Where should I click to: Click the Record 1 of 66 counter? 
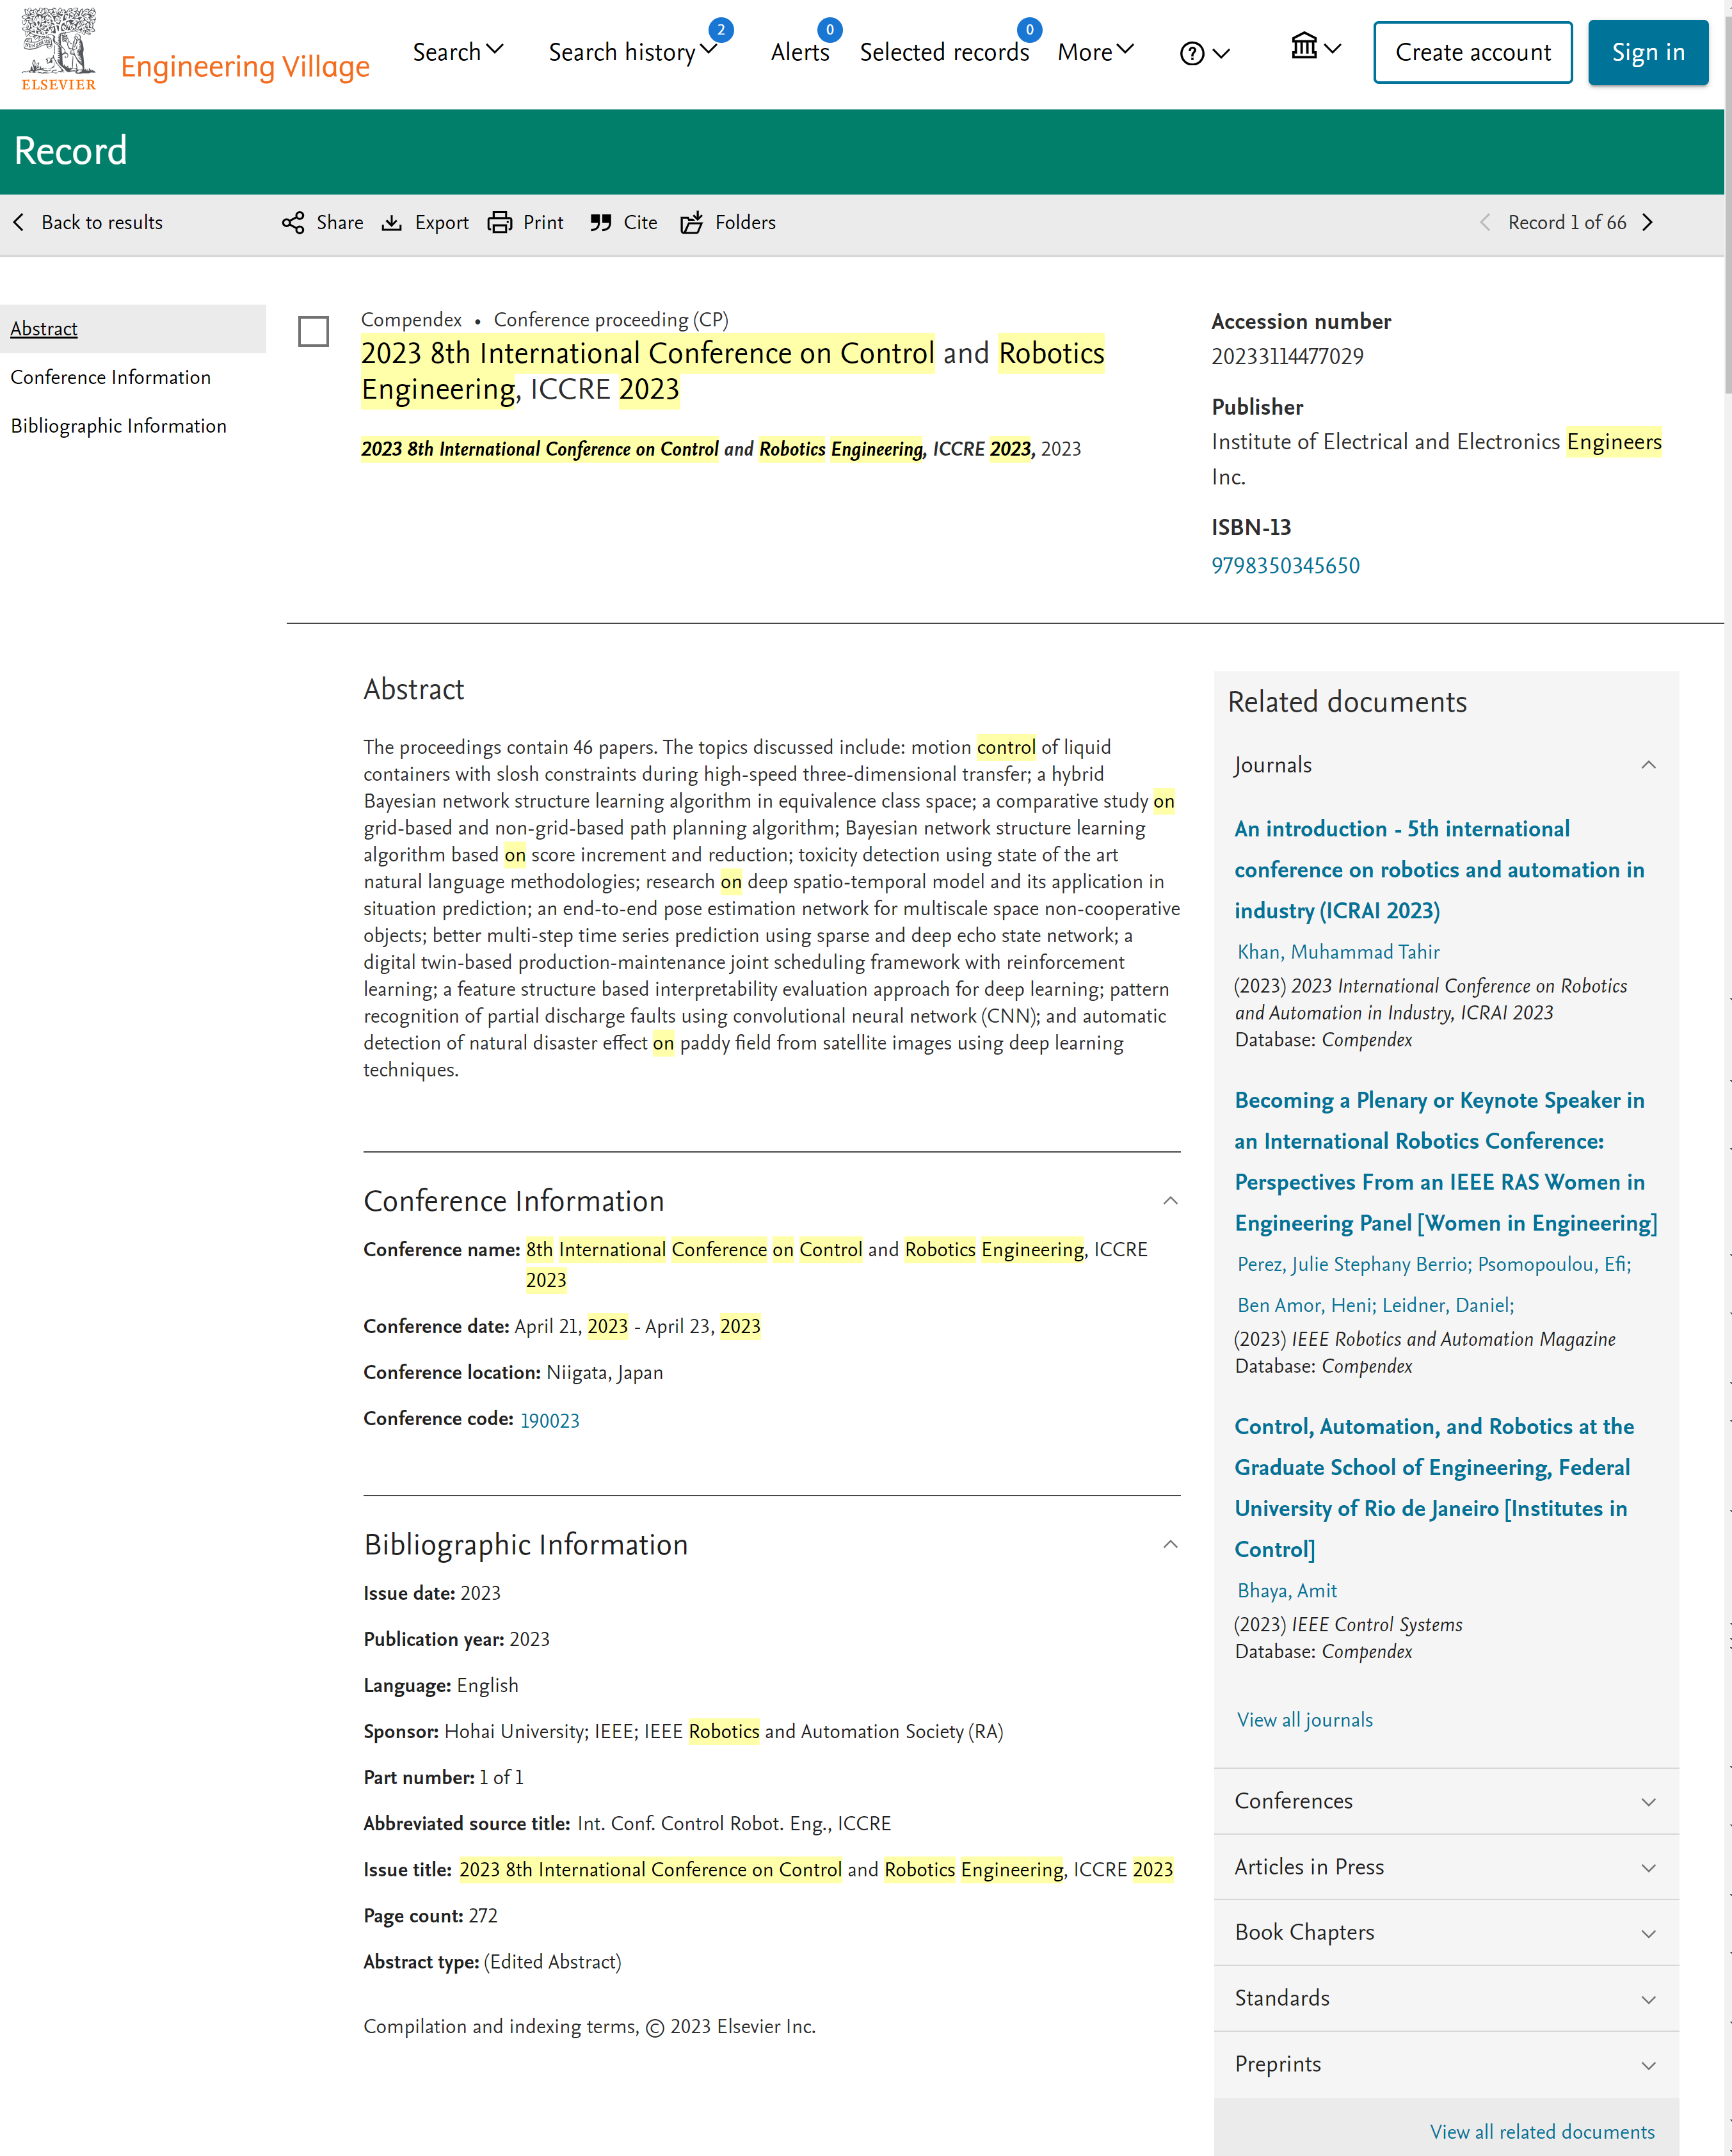[x=1566, y=222]
